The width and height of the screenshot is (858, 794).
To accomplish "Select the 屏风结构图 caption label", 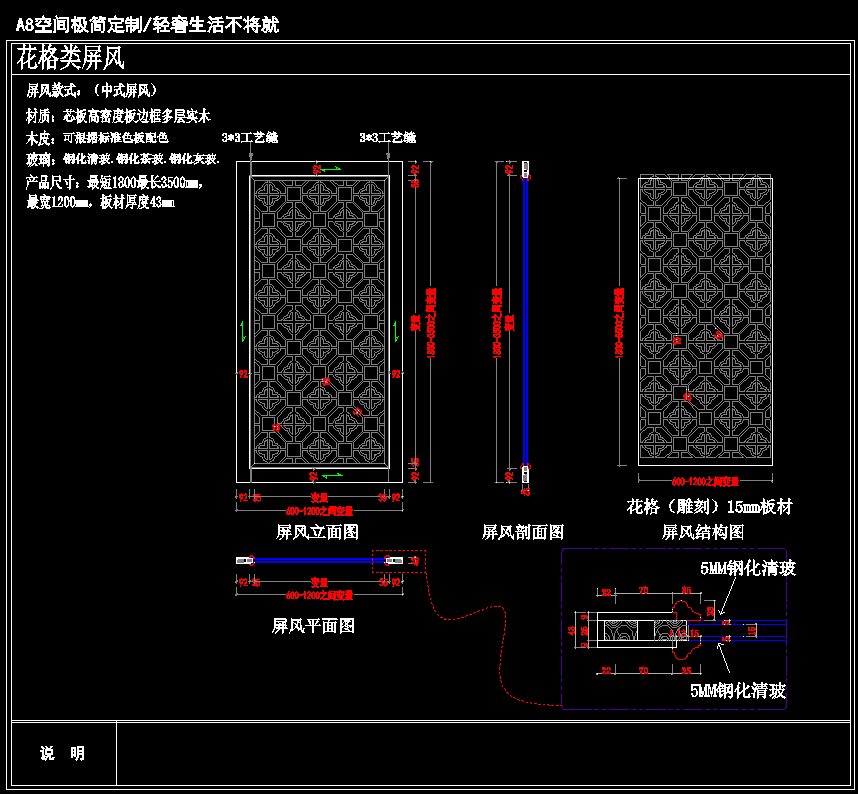I will coord(703,532).
